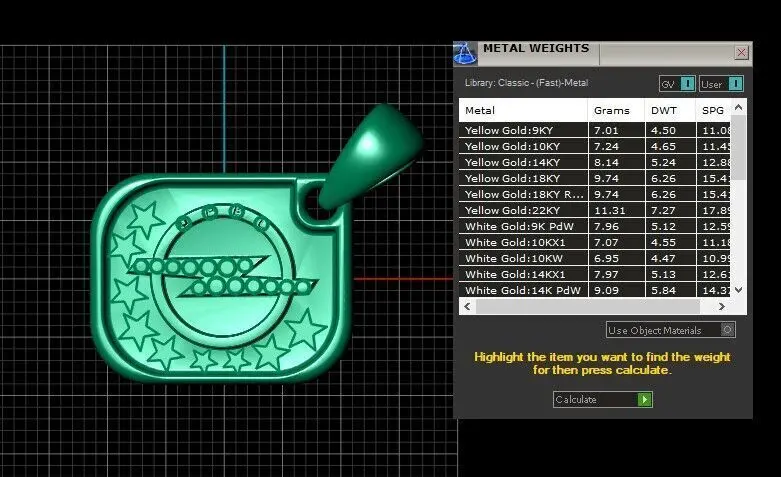Sort by the DWT column header
This screenshot has height=477, width=781.
(670, 111)
